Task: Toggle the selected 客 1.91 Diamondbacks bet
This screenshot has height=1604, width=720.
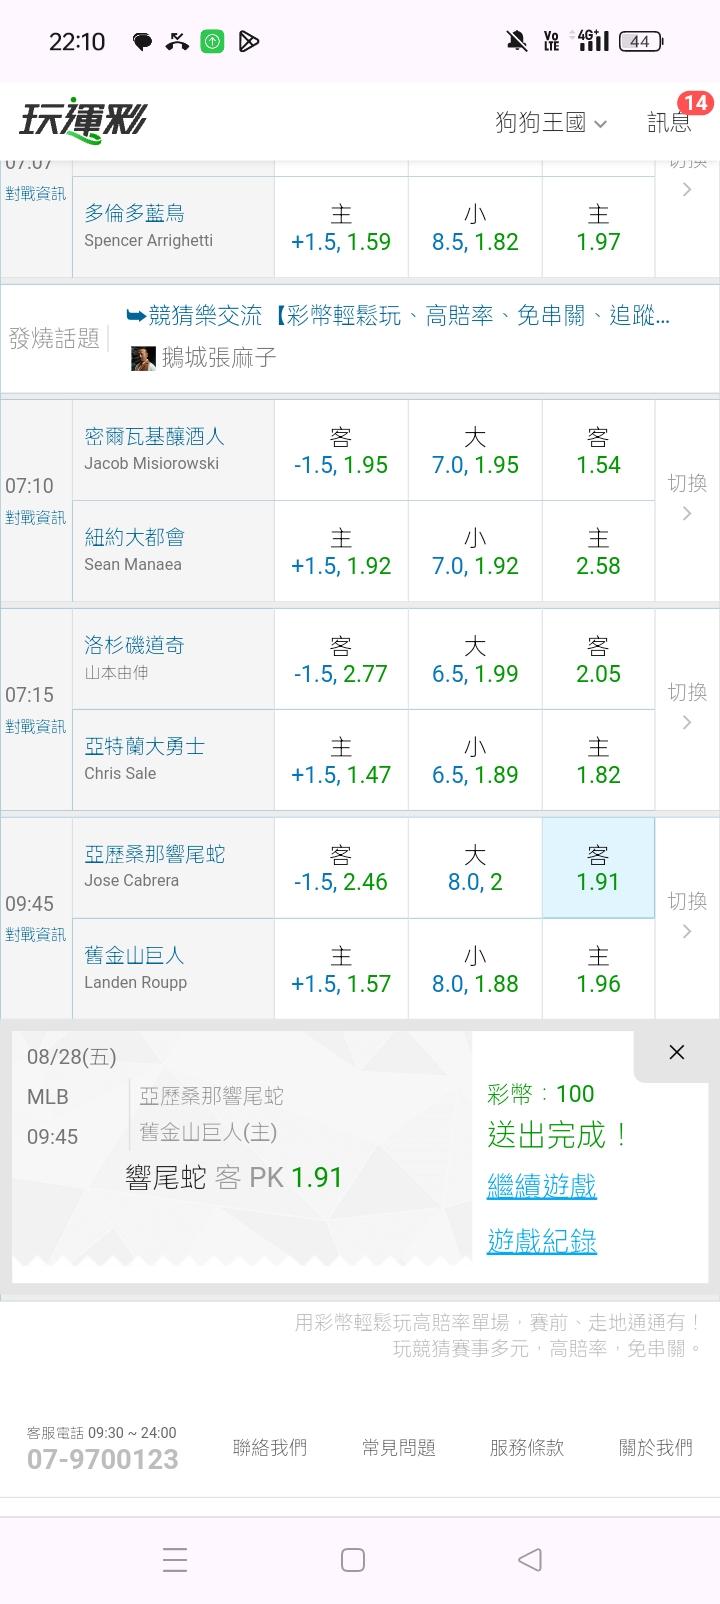Action: [x=598, y=868]
